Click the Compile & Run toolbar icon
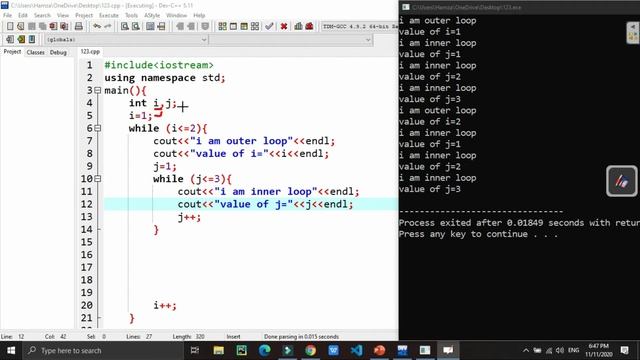 [x=244, y=27]
